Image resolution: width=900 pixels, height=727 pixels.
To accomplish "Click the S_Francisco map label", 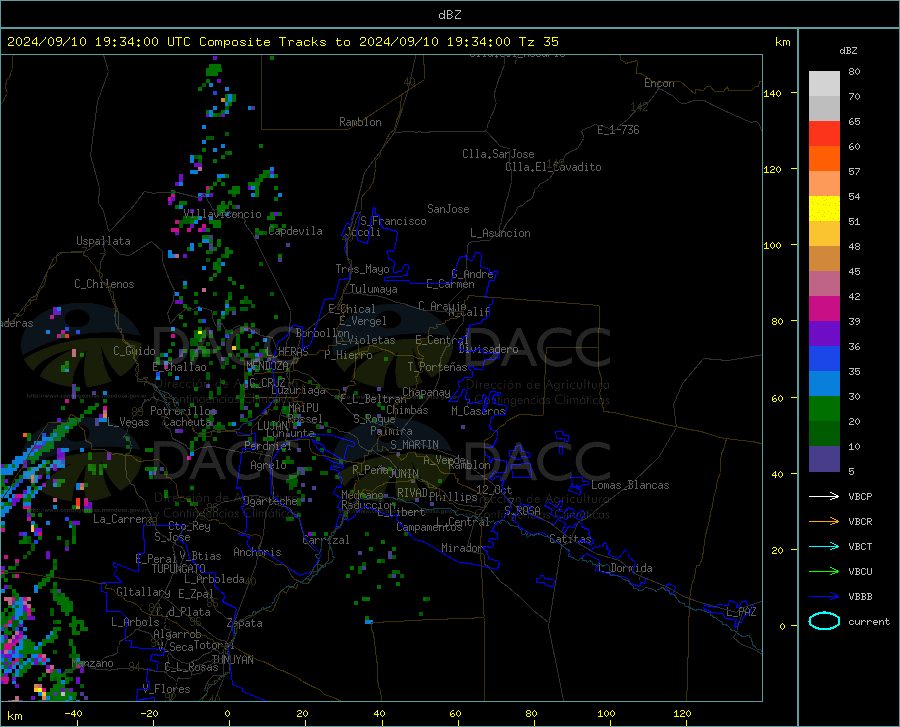I will [393, 221].
